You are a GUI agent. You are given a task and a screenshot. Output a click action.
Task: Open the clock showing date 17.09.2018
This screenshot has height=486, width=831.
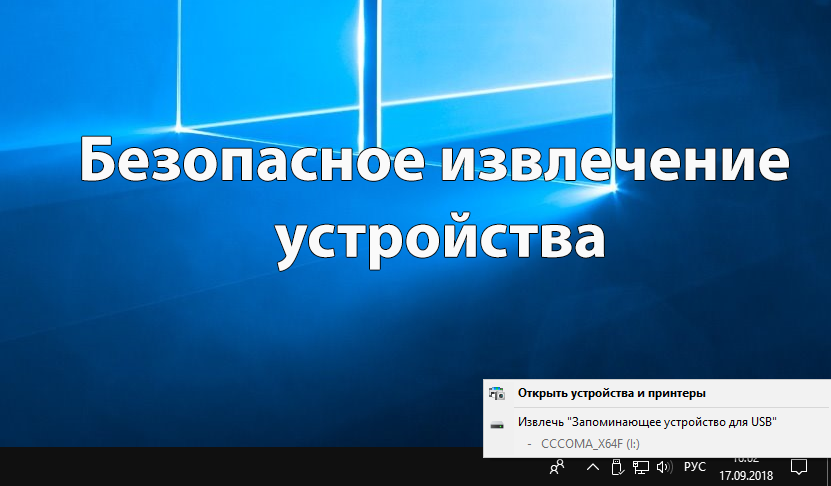[x=745, y=469]
